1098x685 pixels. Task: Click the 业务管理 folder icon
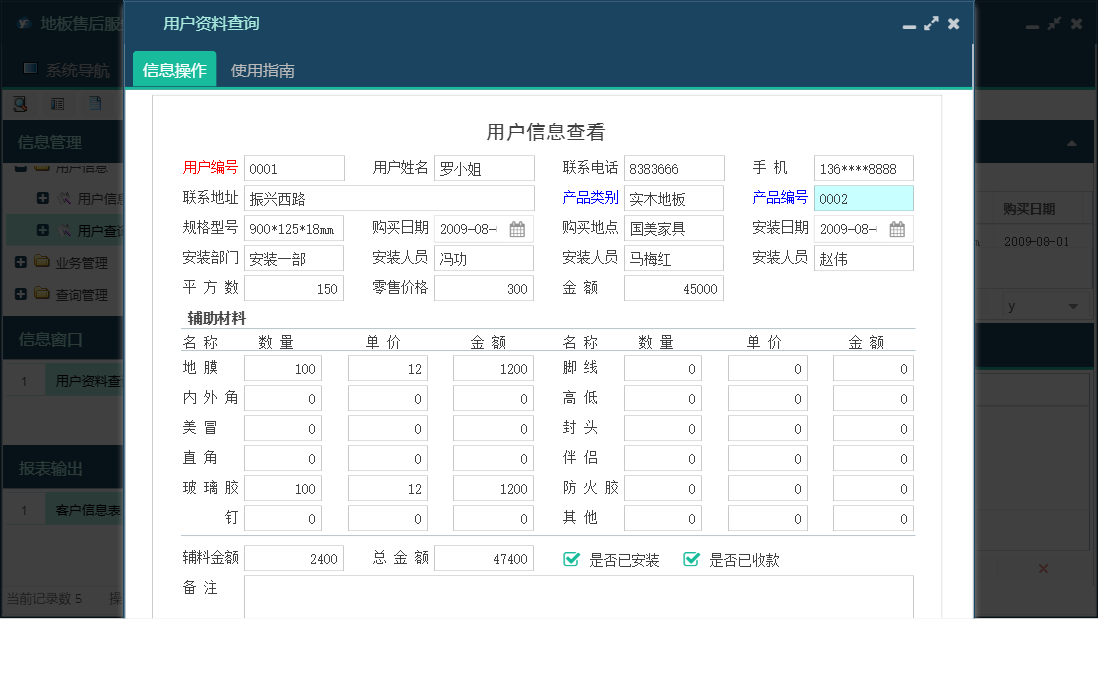[x=41, y=262]
